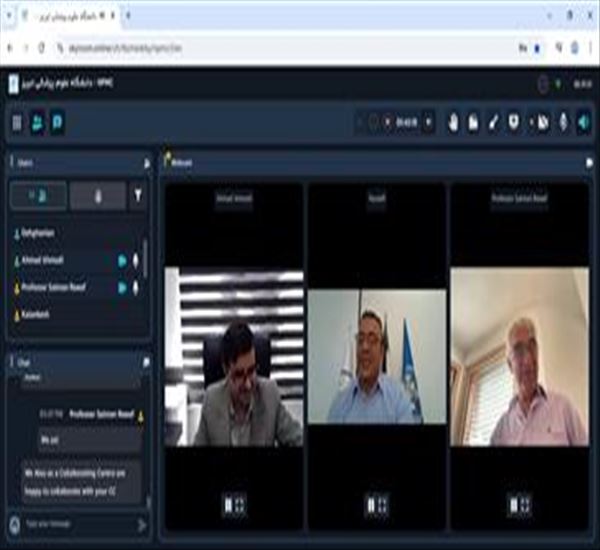Select the whiteboard pen icon
Viewport: 600px width, 550px height.
click(494, 123)
